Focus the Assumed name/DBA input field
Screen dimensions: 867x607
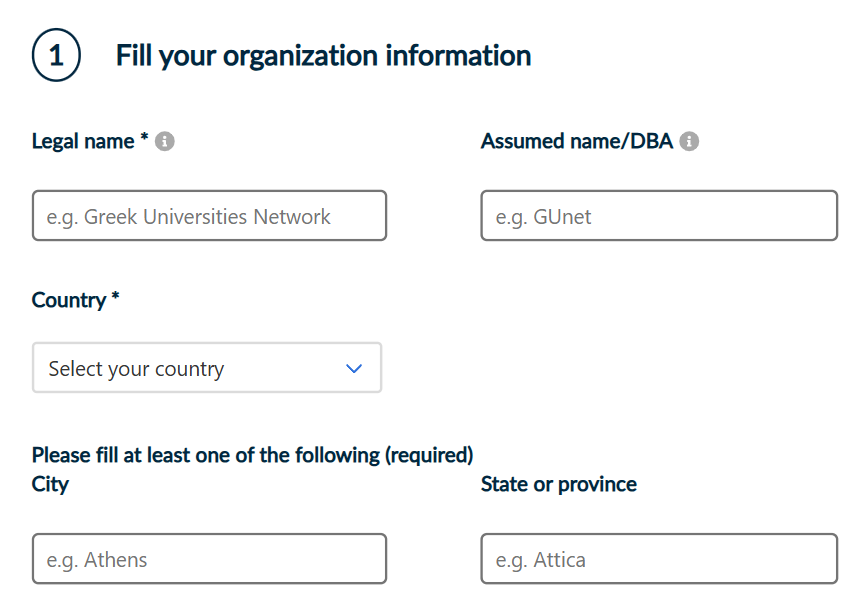pyautogui.click(x=659, y=216)
